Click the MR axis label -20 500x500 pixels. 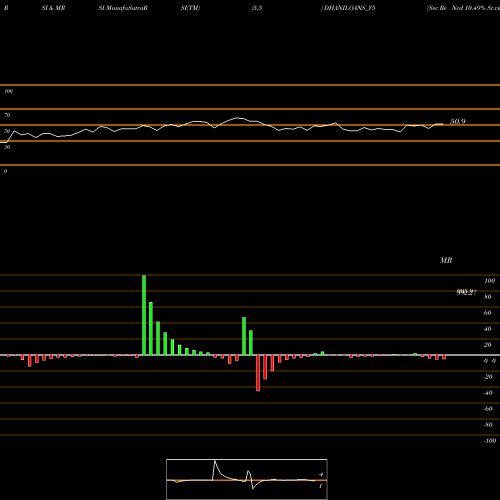coord(488,377)
